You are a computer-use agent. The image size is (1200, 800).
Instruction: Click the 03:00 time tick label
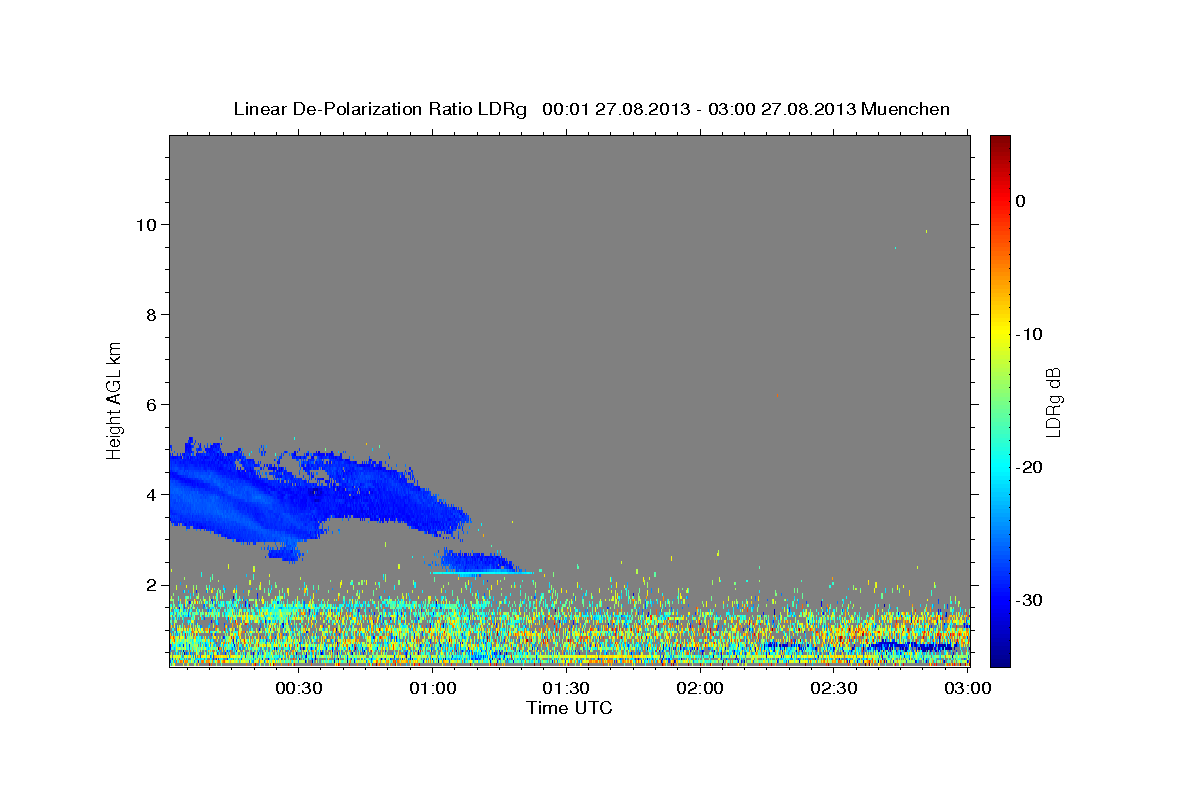[x=967, y=688]
